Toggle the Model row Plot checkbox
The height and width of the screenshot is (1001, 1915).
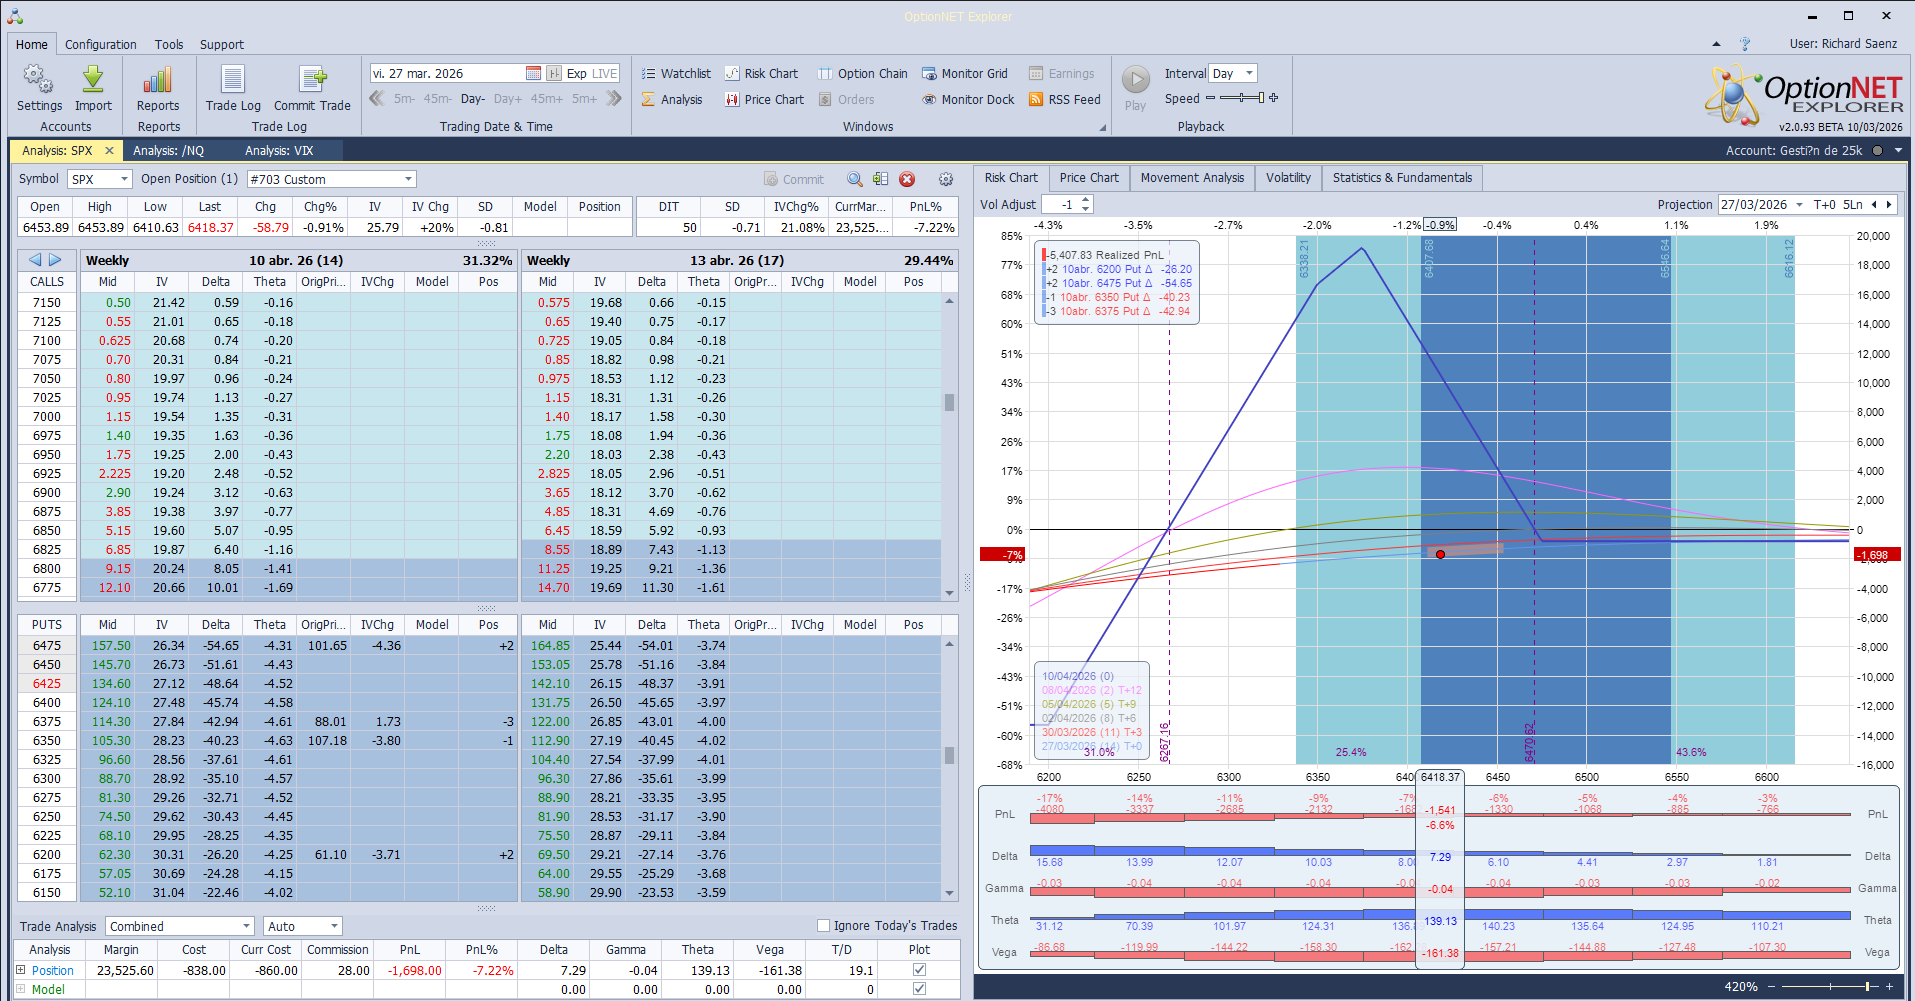click(919, 989)
